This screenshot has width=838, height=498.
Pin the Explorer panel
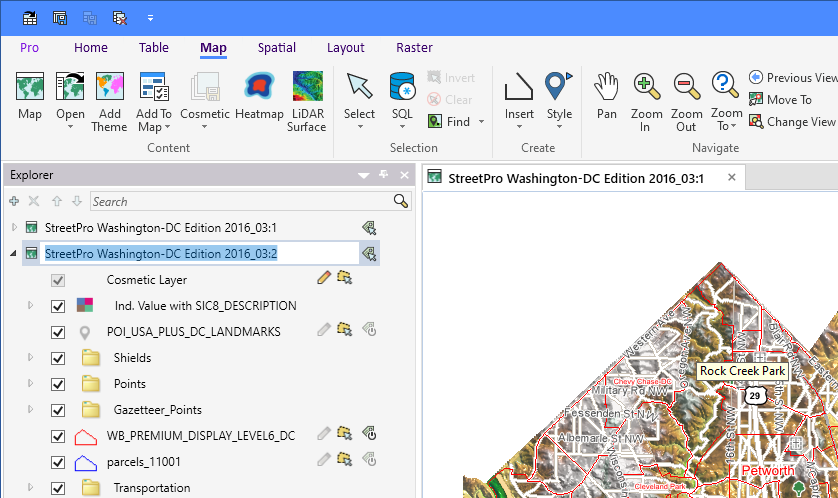pyautogui.click(x=384, y=174)
